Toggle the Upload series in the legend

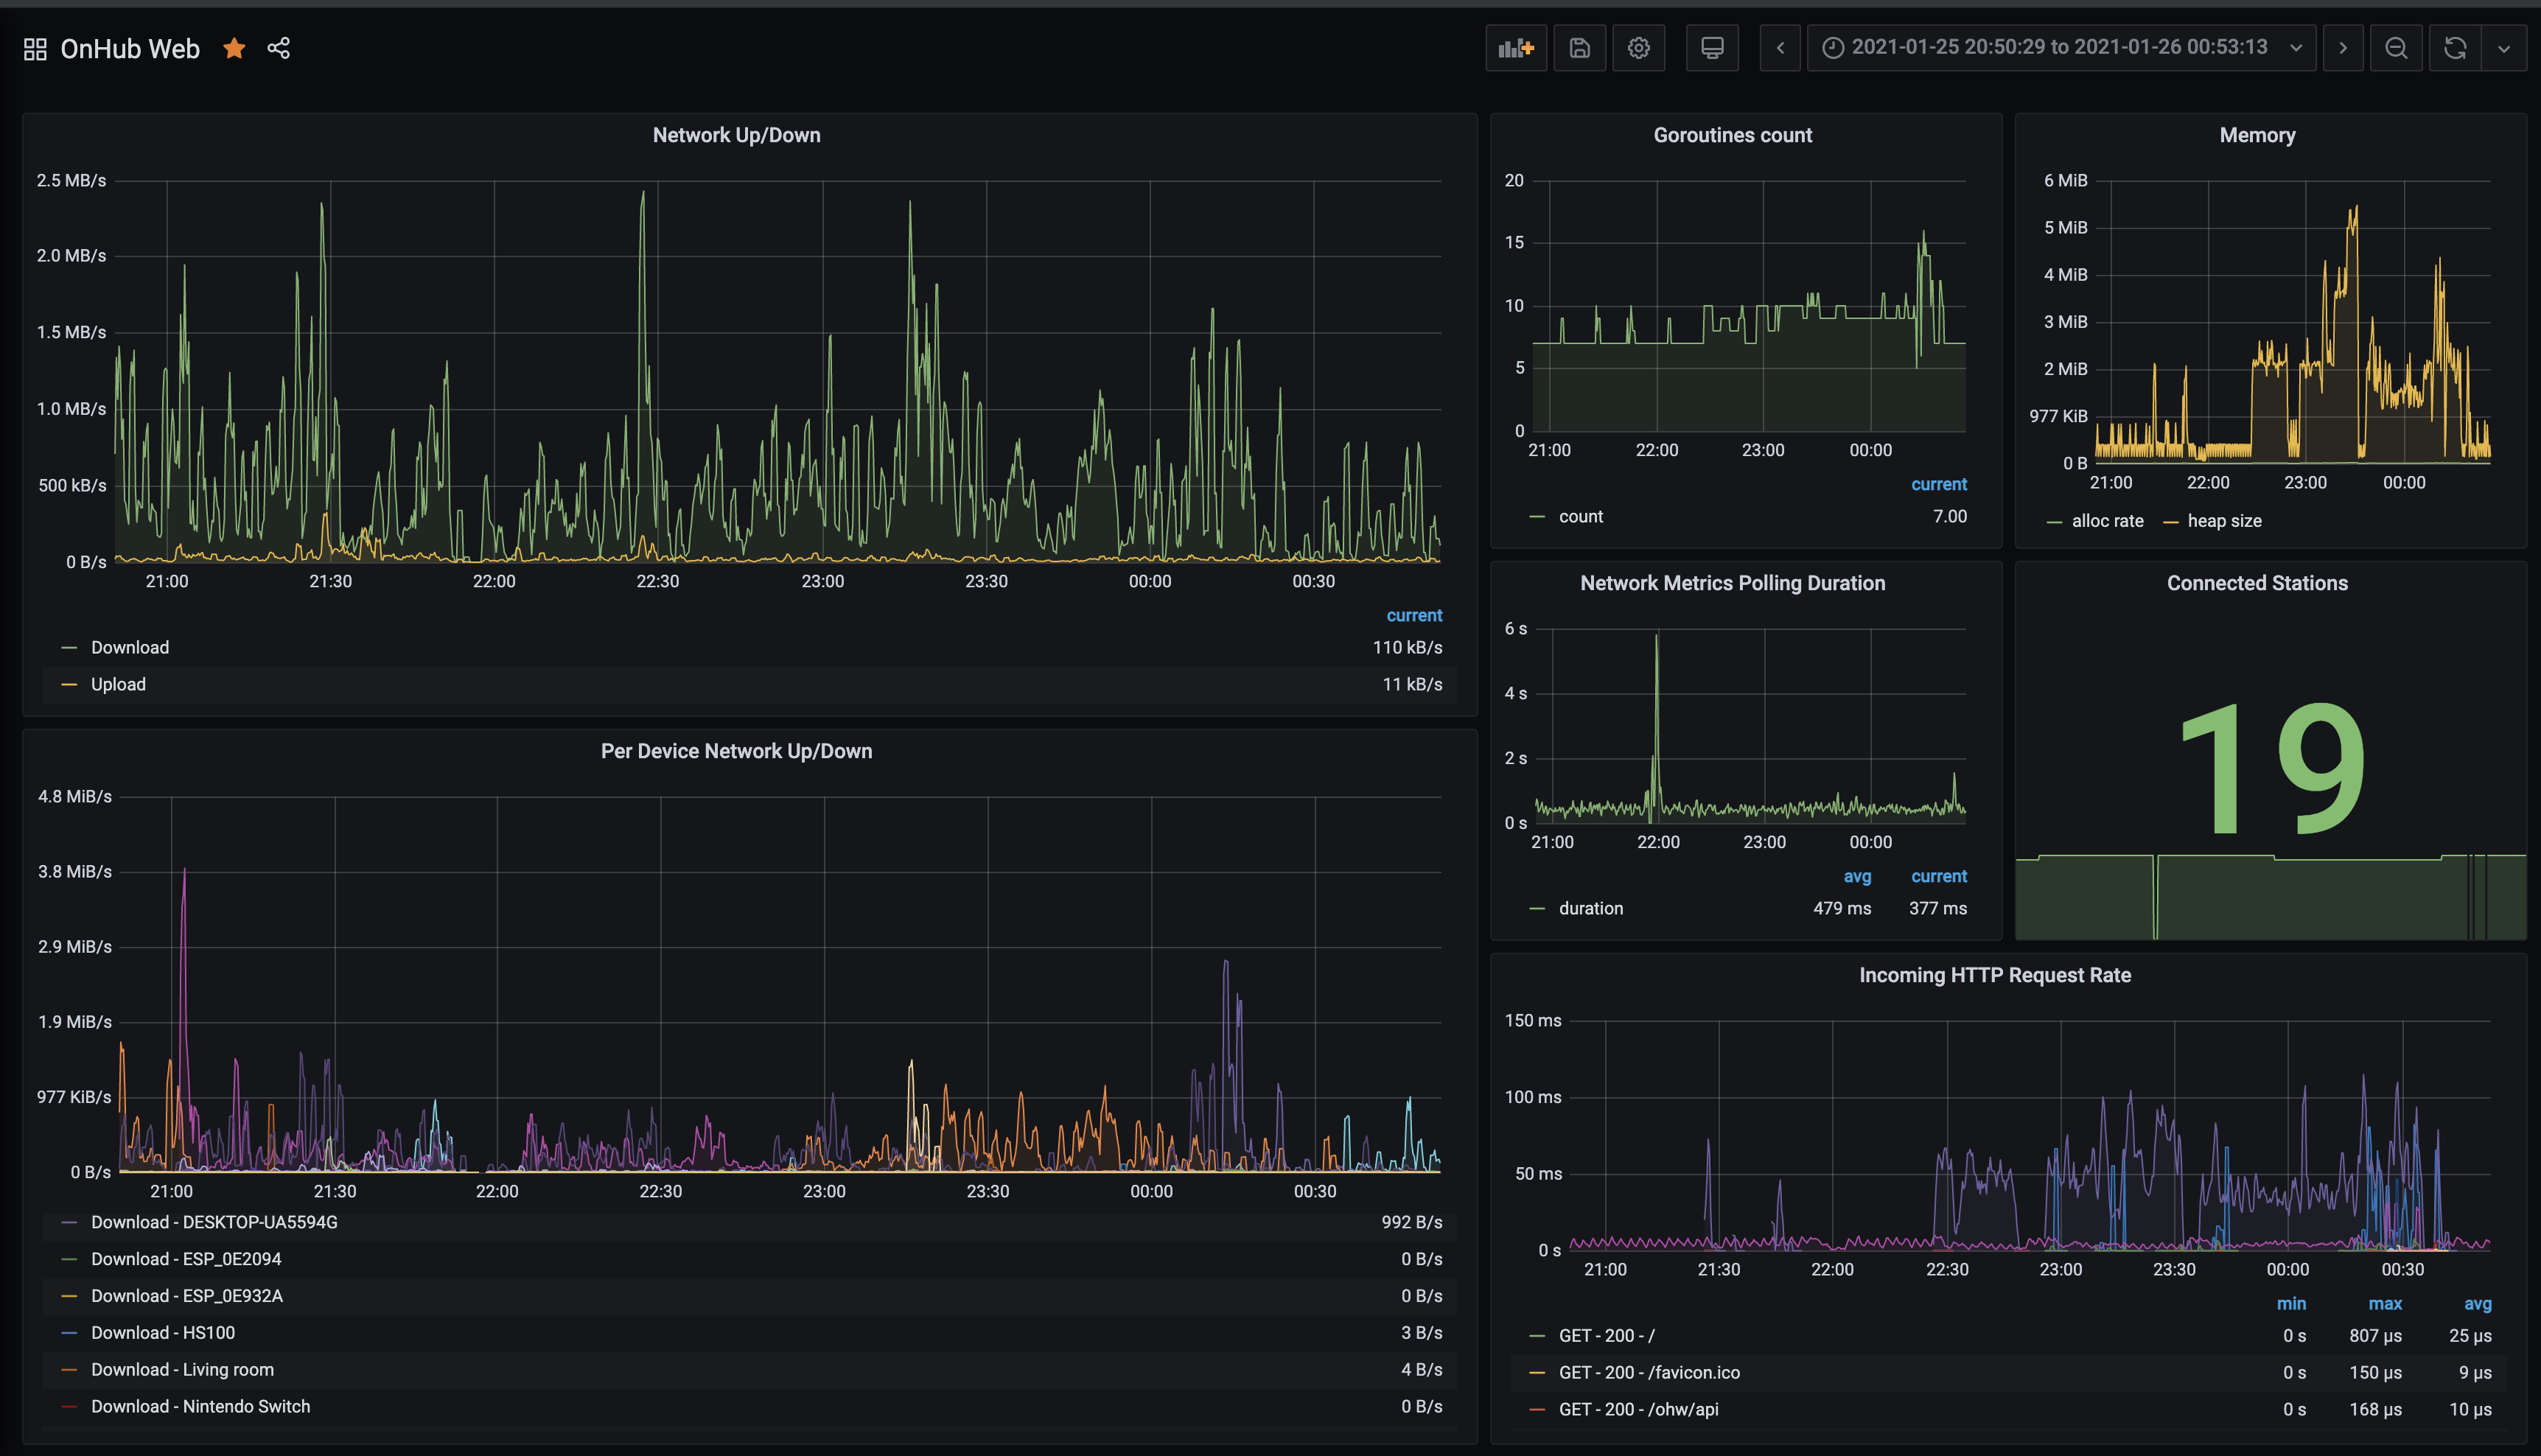point(118,684)
